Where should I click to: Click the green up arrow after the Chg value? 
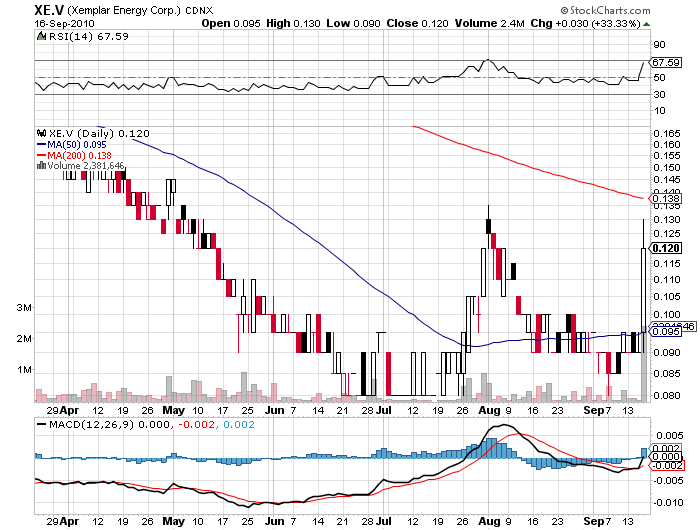click(646, 24)
